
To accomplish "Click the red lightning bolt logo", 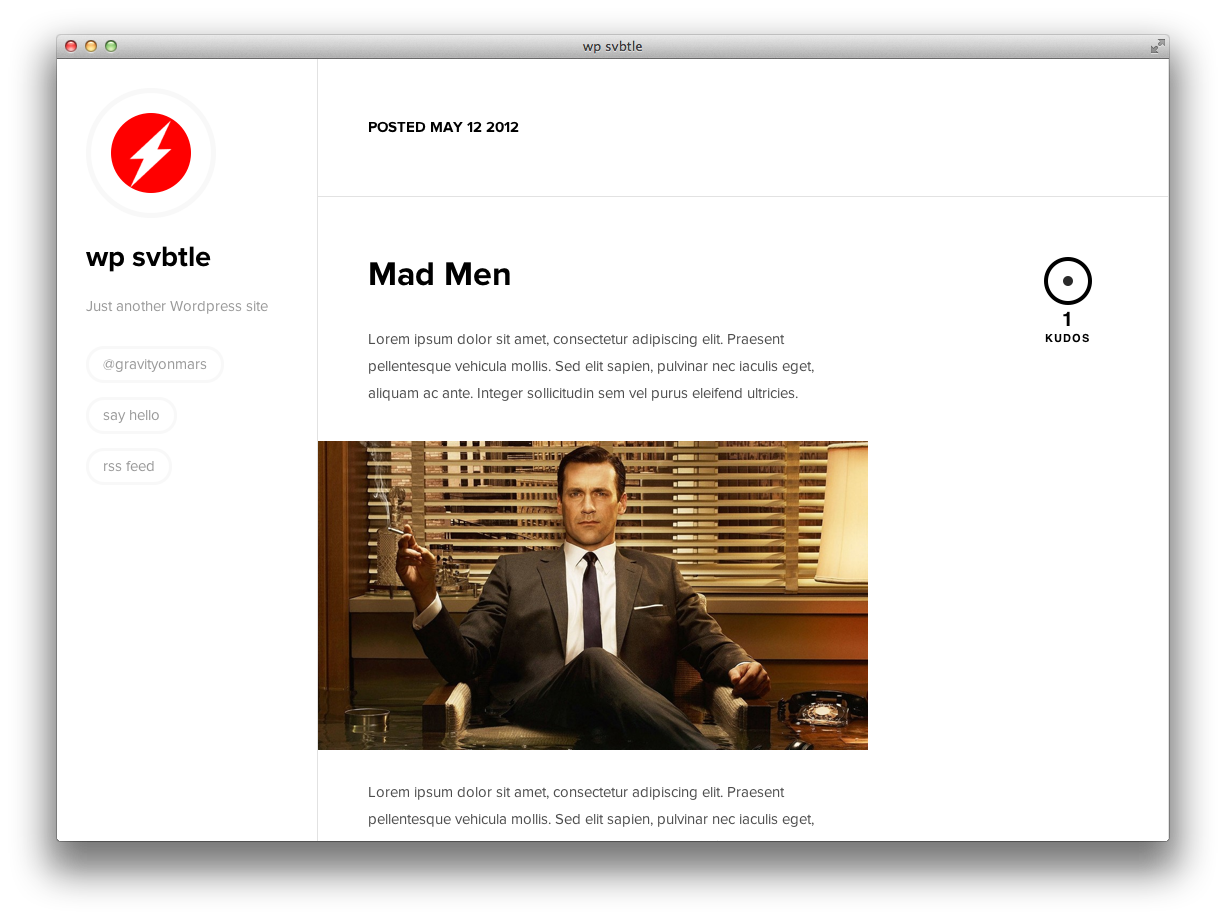I will tap(151, 153).
